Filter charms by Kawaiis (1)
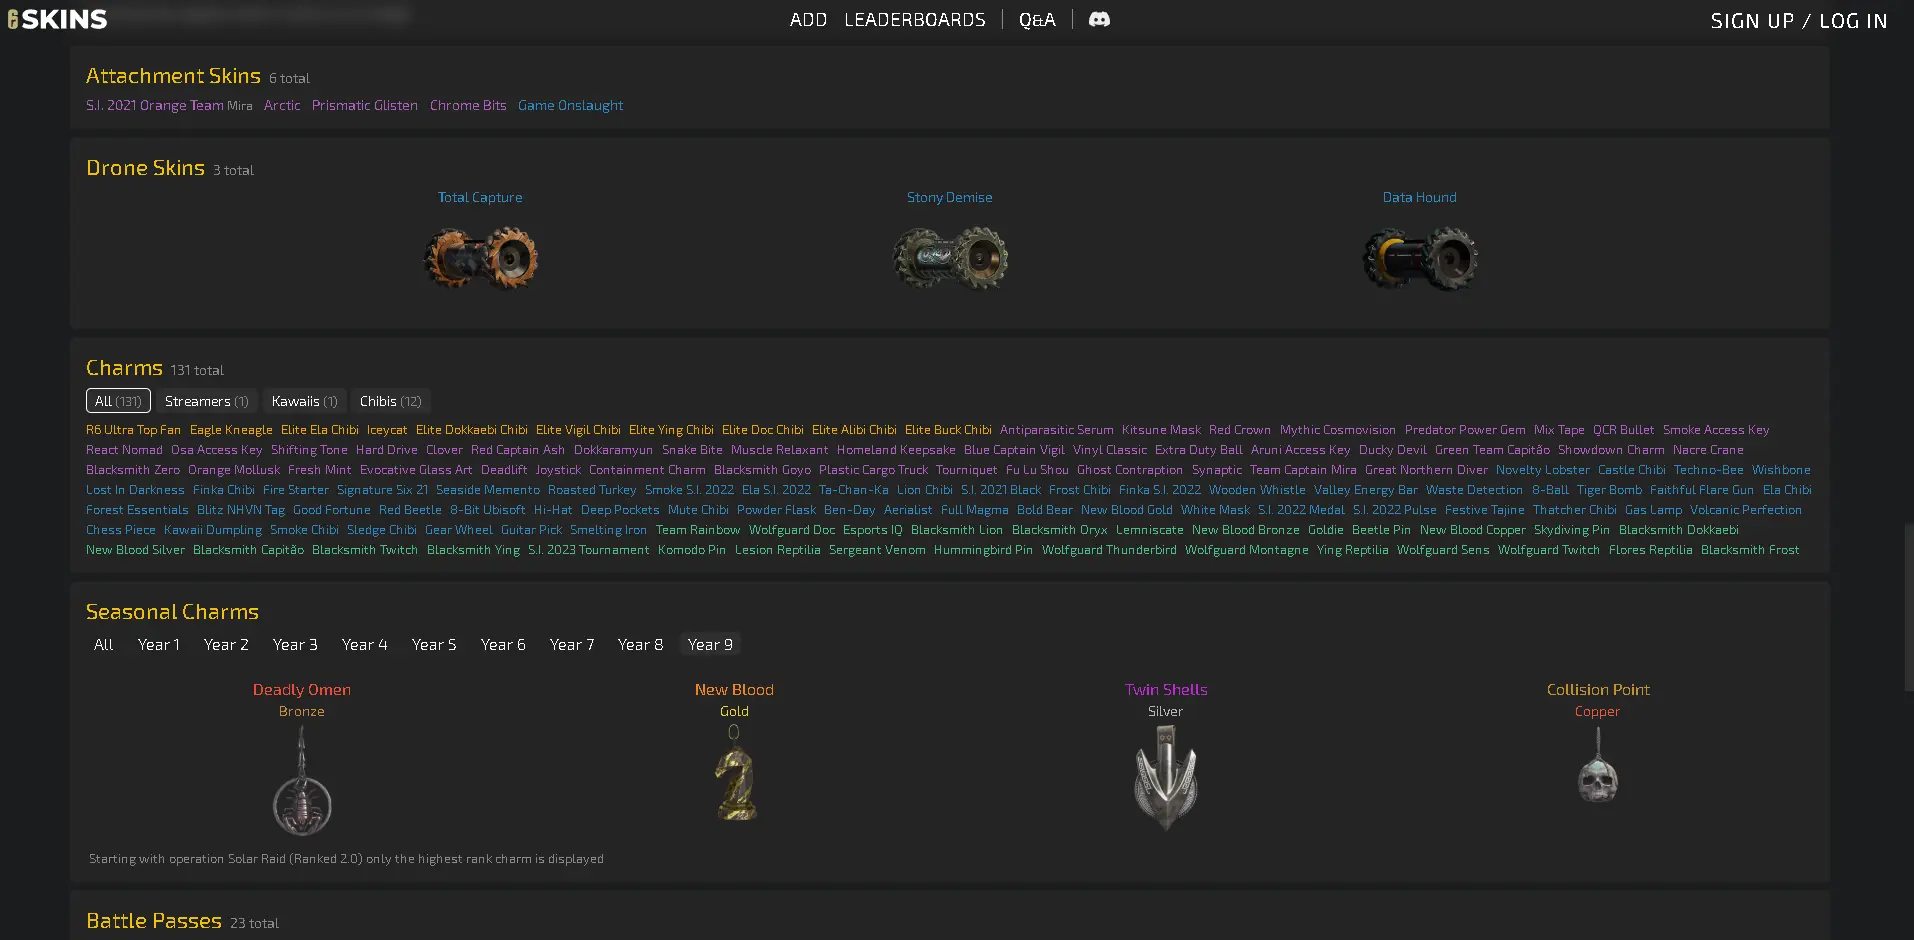Viewport: 1914px width, 940px height. point(304,401)
